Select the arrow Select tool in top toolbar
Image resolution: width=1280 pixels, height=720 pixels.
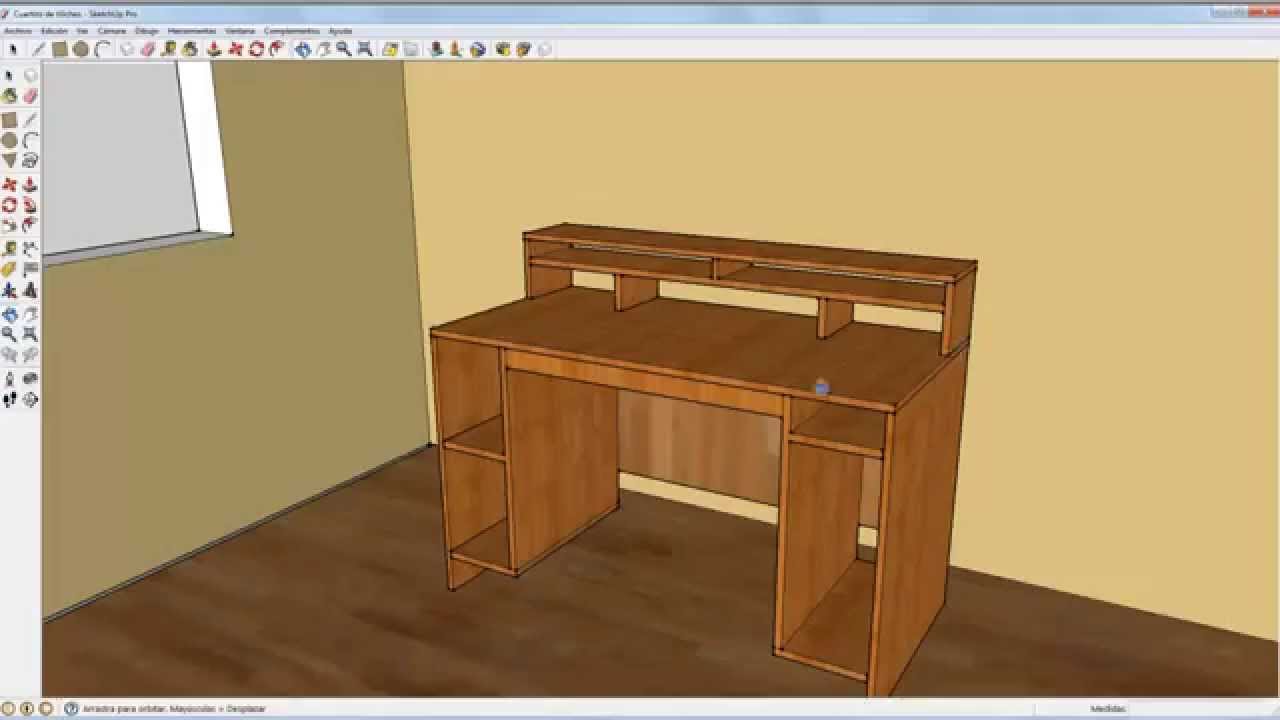point(13,49)
